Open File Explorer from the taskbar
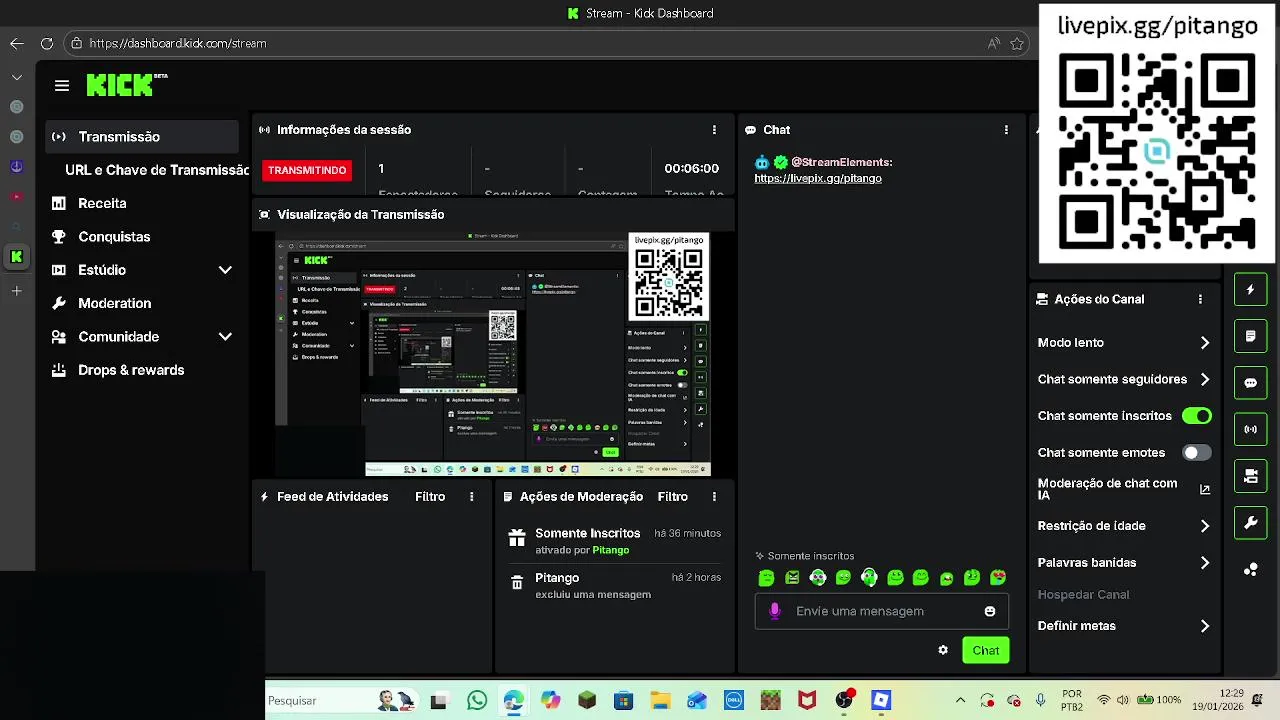The height and width of the screenshot is (720, 1280). pyautogui.click(x=660, y=700)
